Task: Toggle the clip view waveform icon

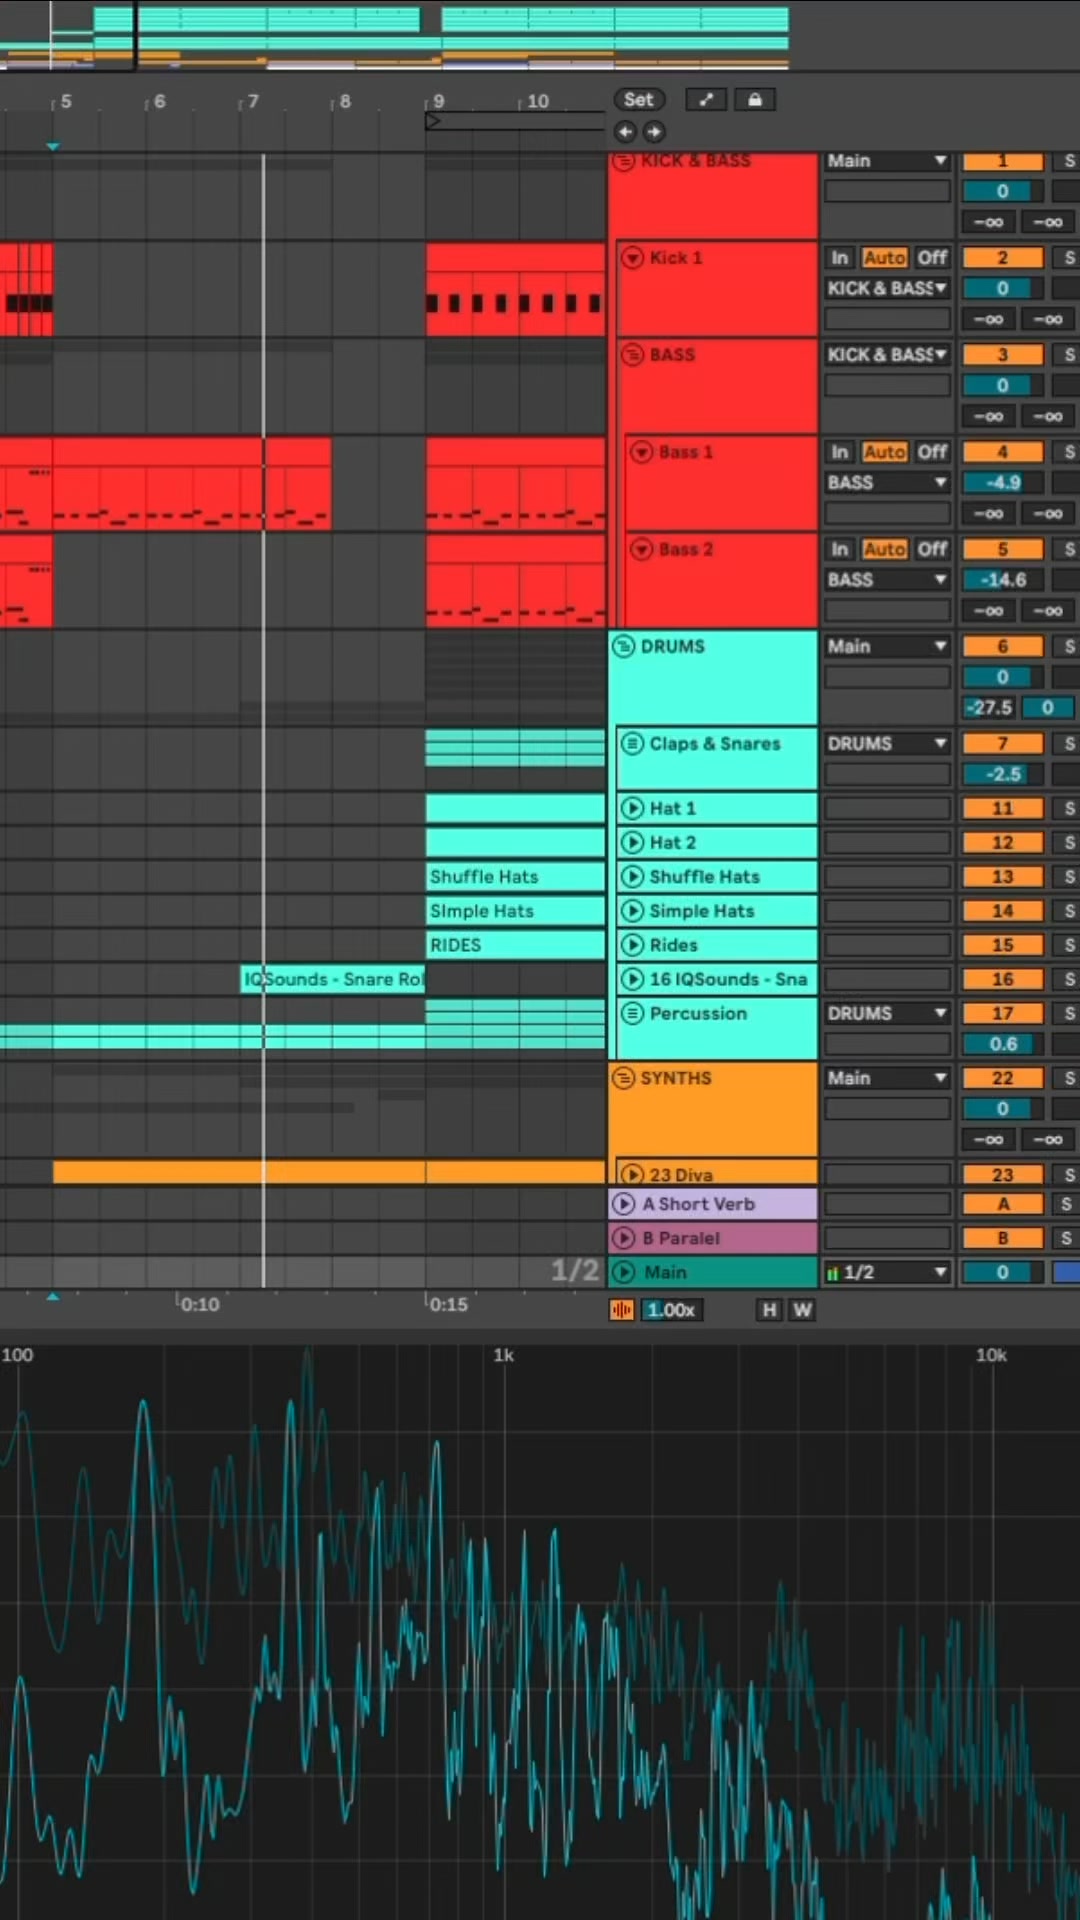Action: tap(622, 1310)
